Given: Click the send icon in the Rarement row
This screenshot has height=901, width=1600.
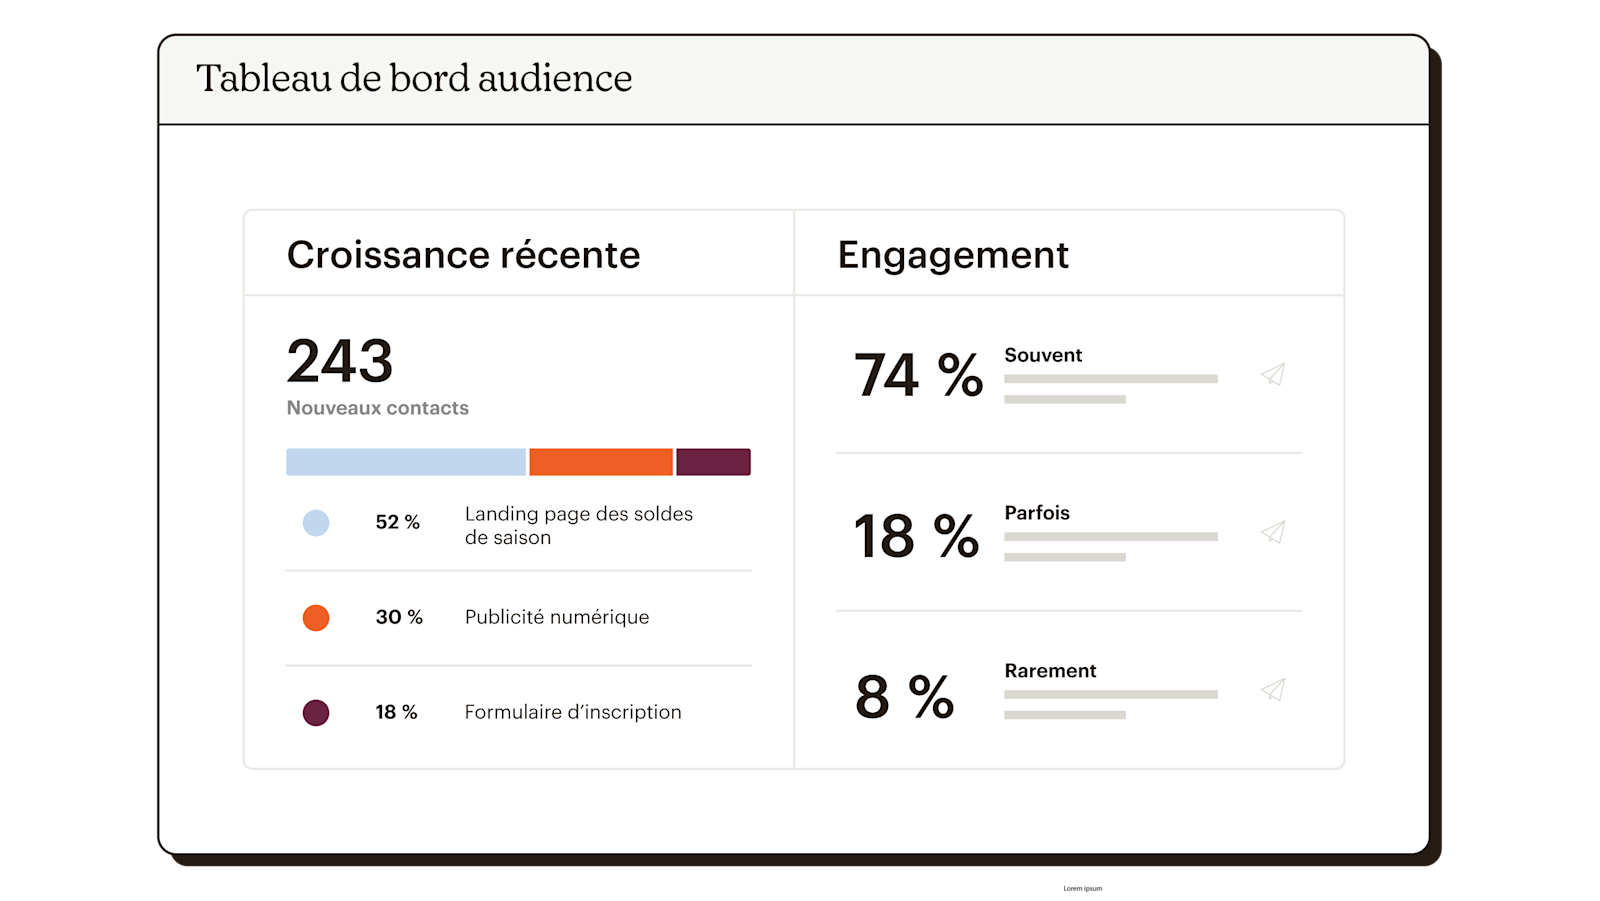Looking at the screenshot, I should [1273, 689].
